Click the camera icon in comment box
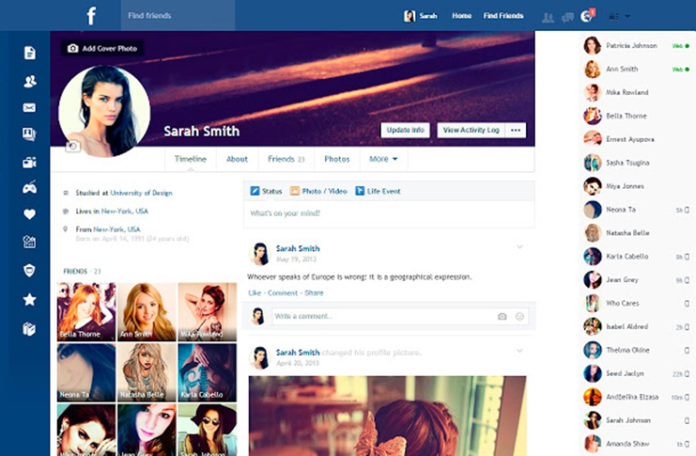The image size is (696, 456). pyautogui.click(x=502, y=316)
